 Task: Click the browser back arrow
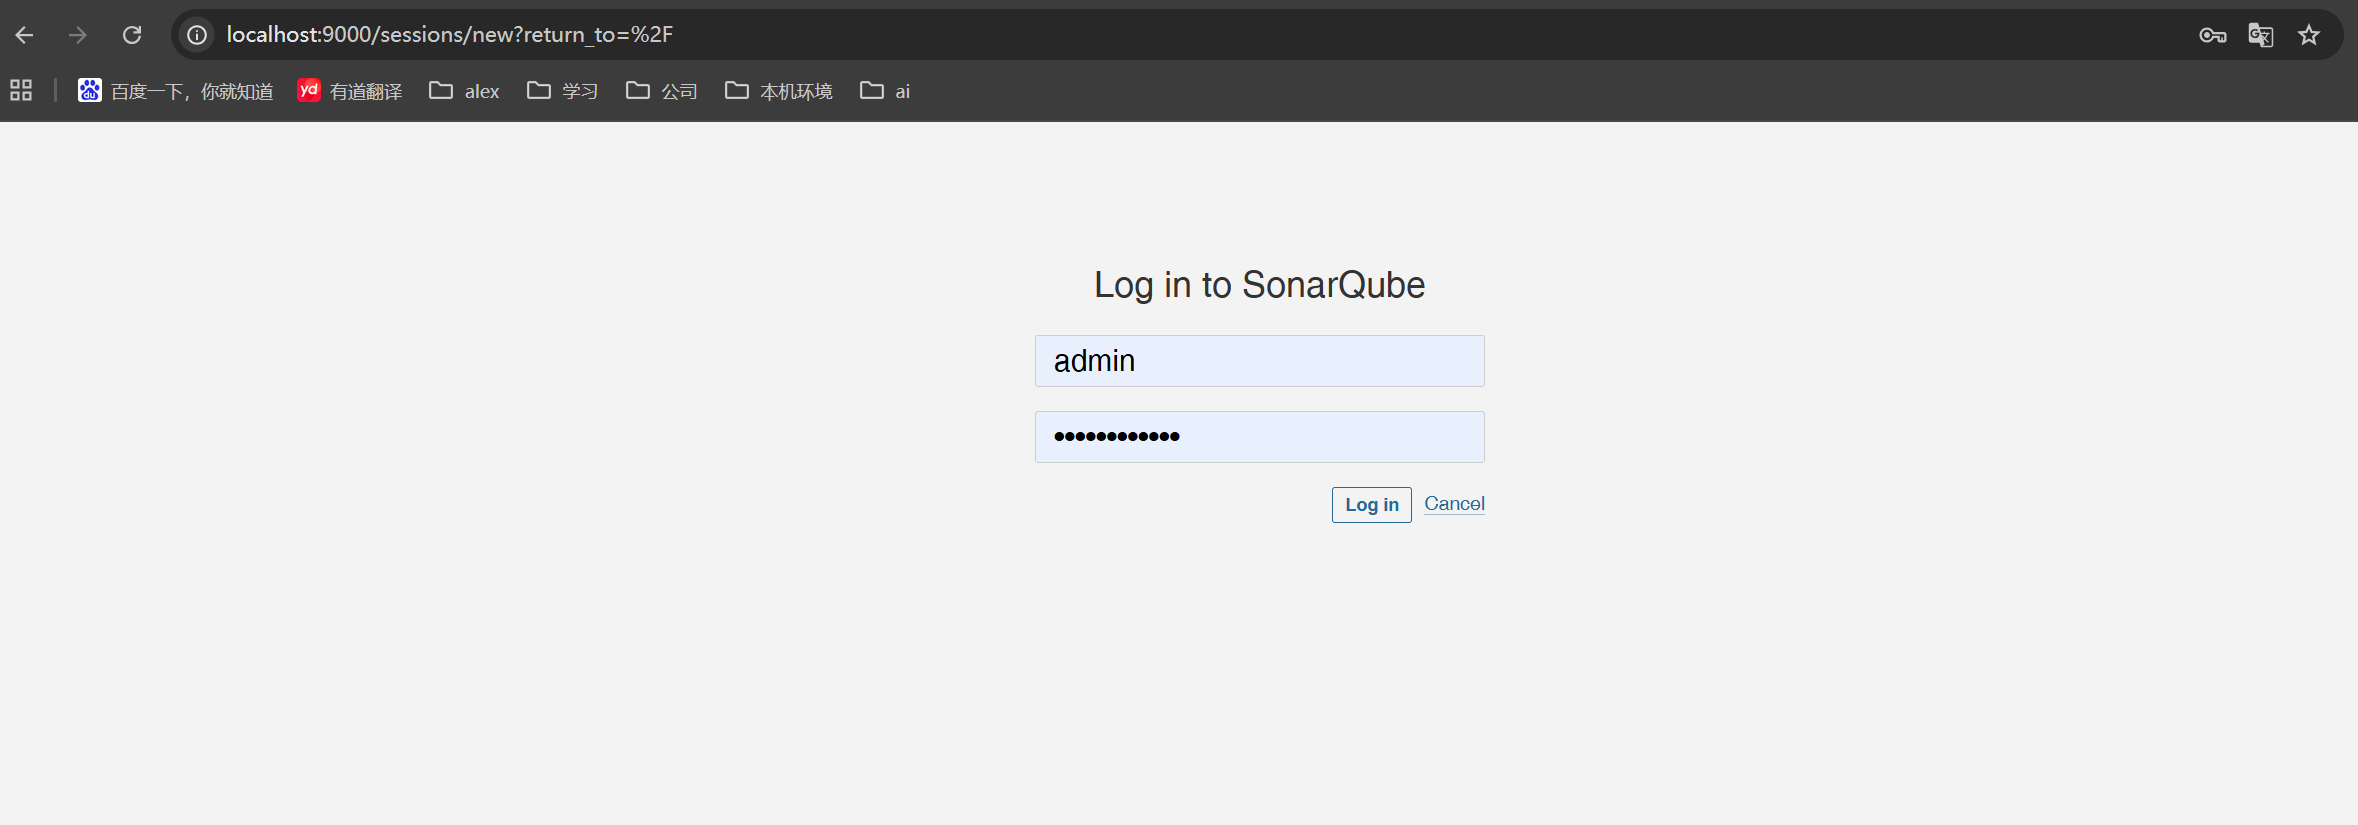(x=25, y=35)
